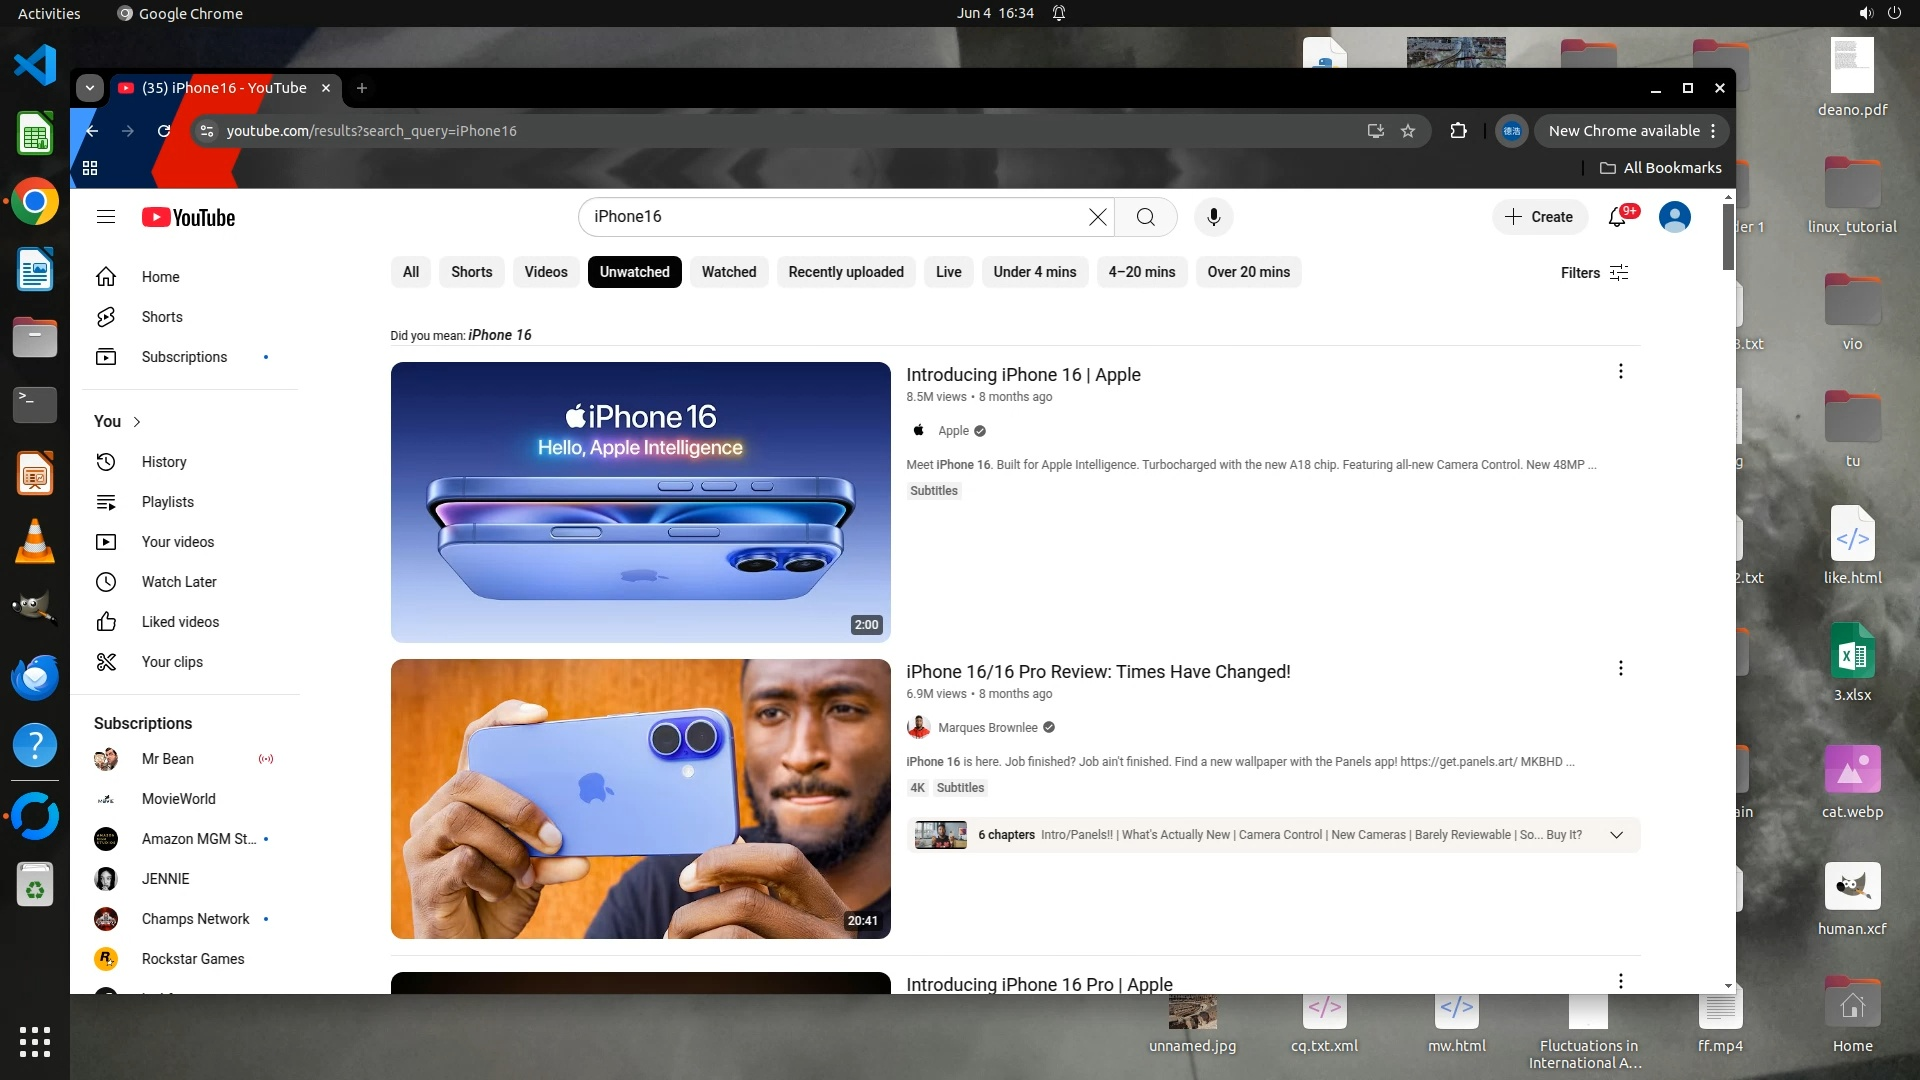This screenshot has width=1920, height=1080.
Task: Bookmark page with the star icon
Action: click(1408, 131)
